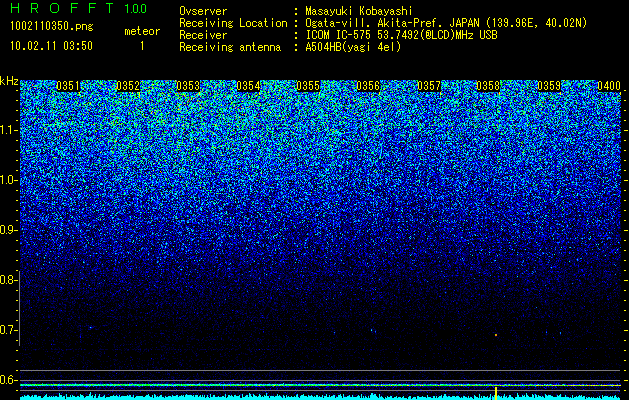Screen dimensions: 629x400
Task: Click the 0357 time marker
Action: point(429,86)
